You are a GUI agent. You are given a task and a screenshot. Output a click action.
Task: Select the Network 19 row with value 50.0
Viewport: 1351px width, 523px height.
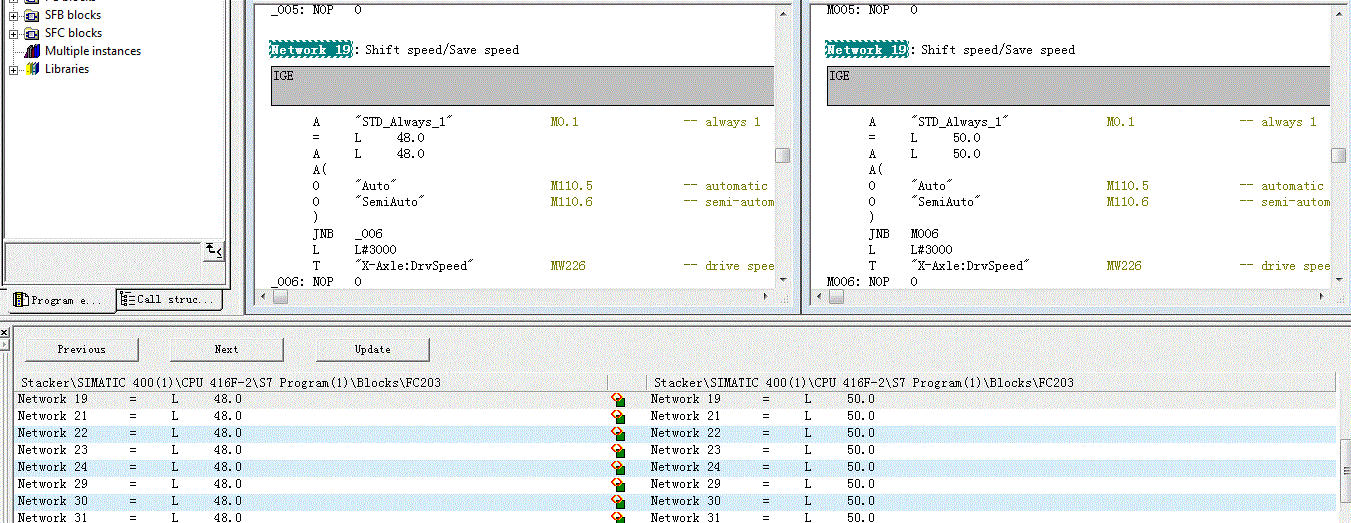tap(991, 400)
